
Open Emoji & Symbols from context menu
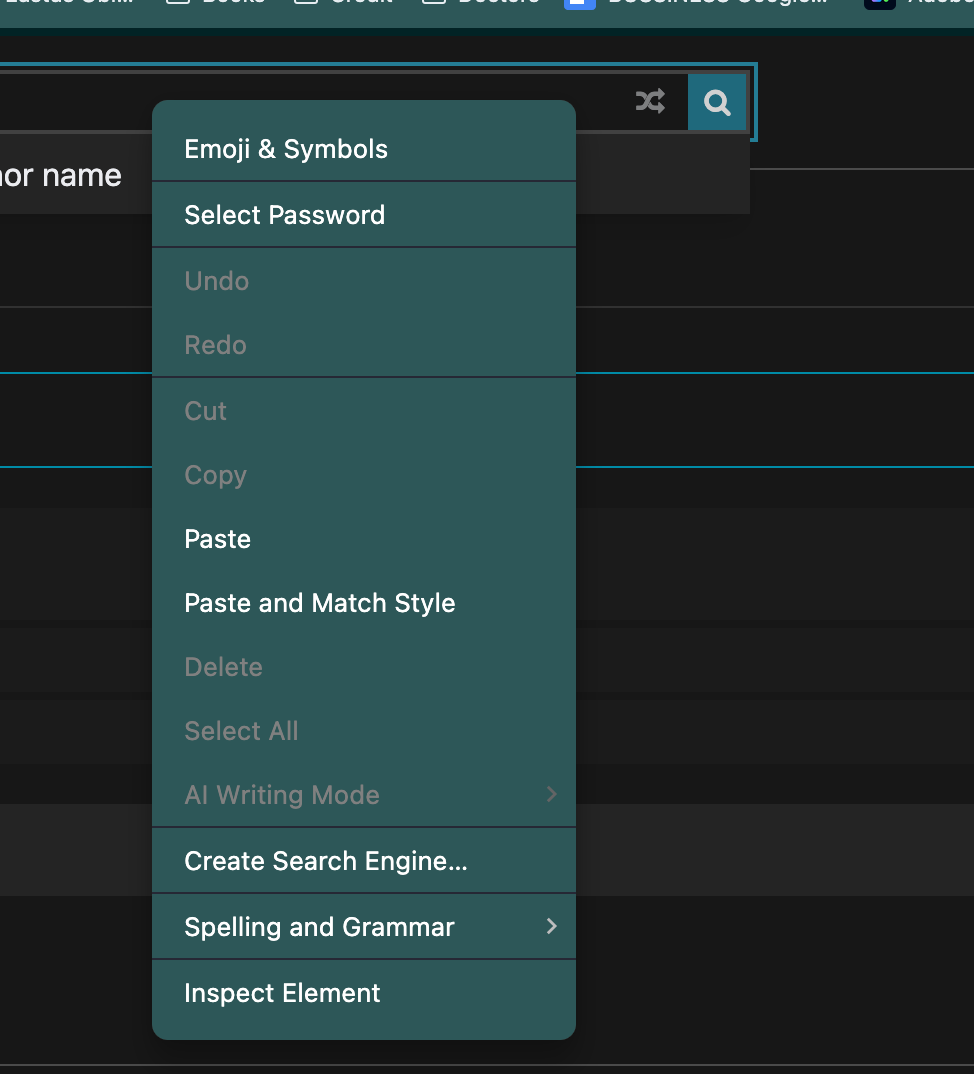286,149
